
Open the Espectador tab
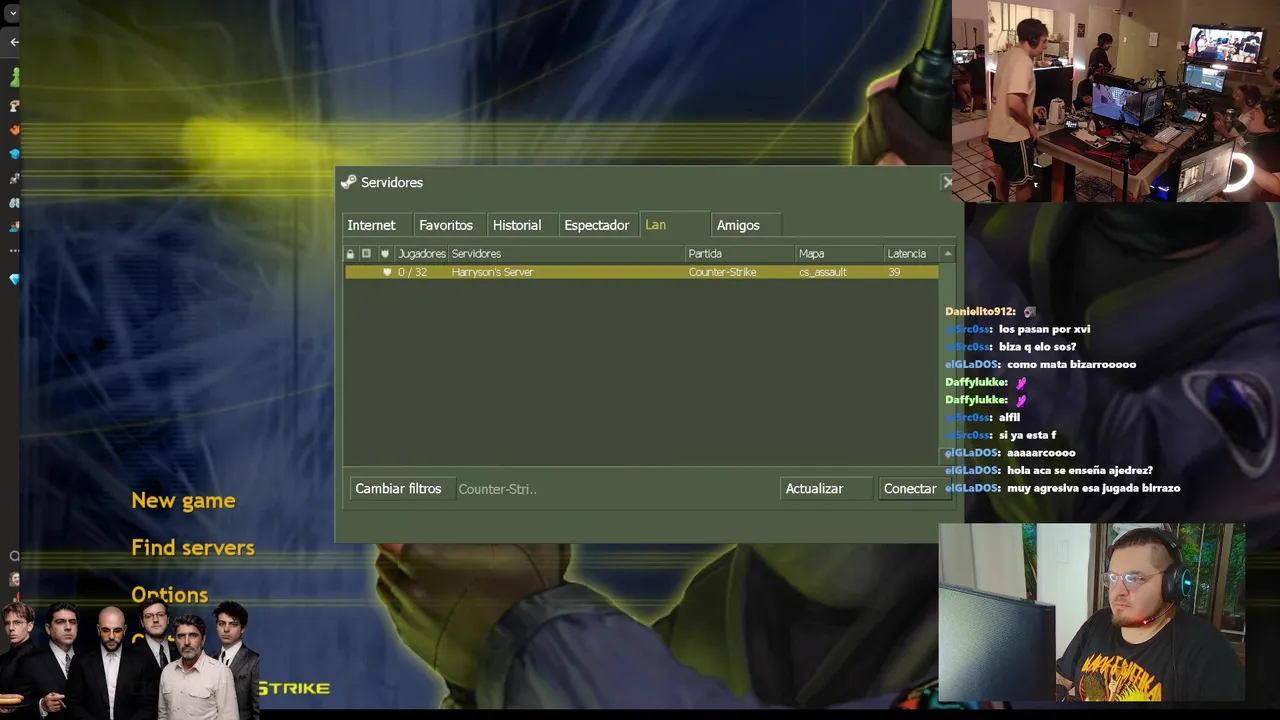pyautogui.click(x=597, y=225)
